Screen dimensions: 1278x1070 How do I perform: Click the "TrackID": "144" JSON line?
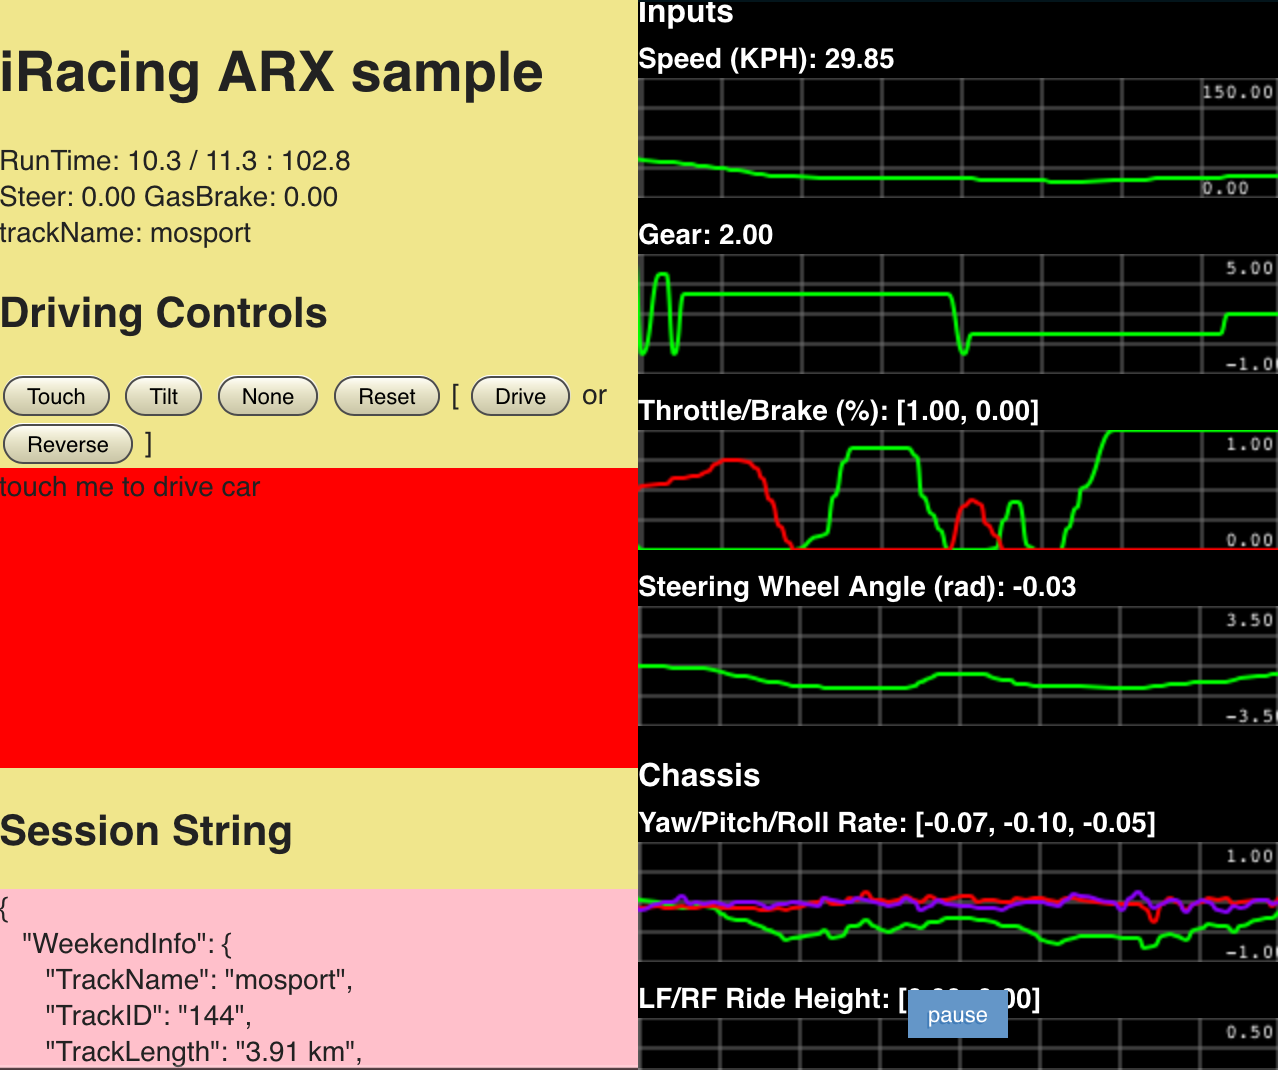click(x=148, y=1016)
